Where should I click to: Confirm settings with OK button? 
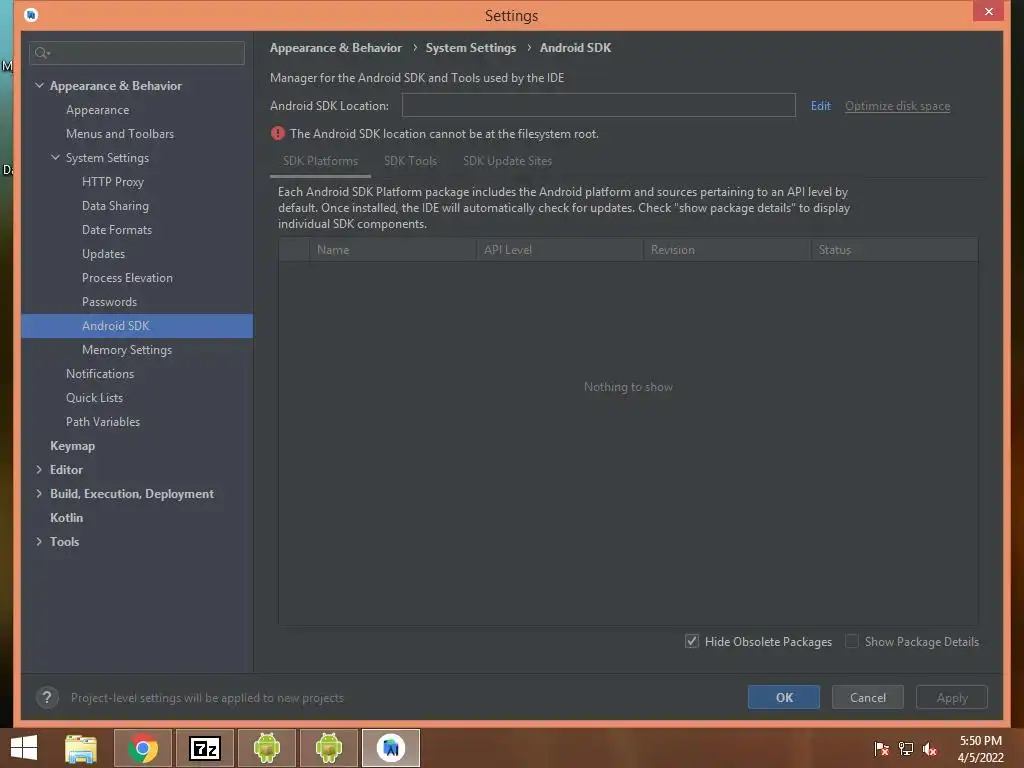tap(784, 697)
